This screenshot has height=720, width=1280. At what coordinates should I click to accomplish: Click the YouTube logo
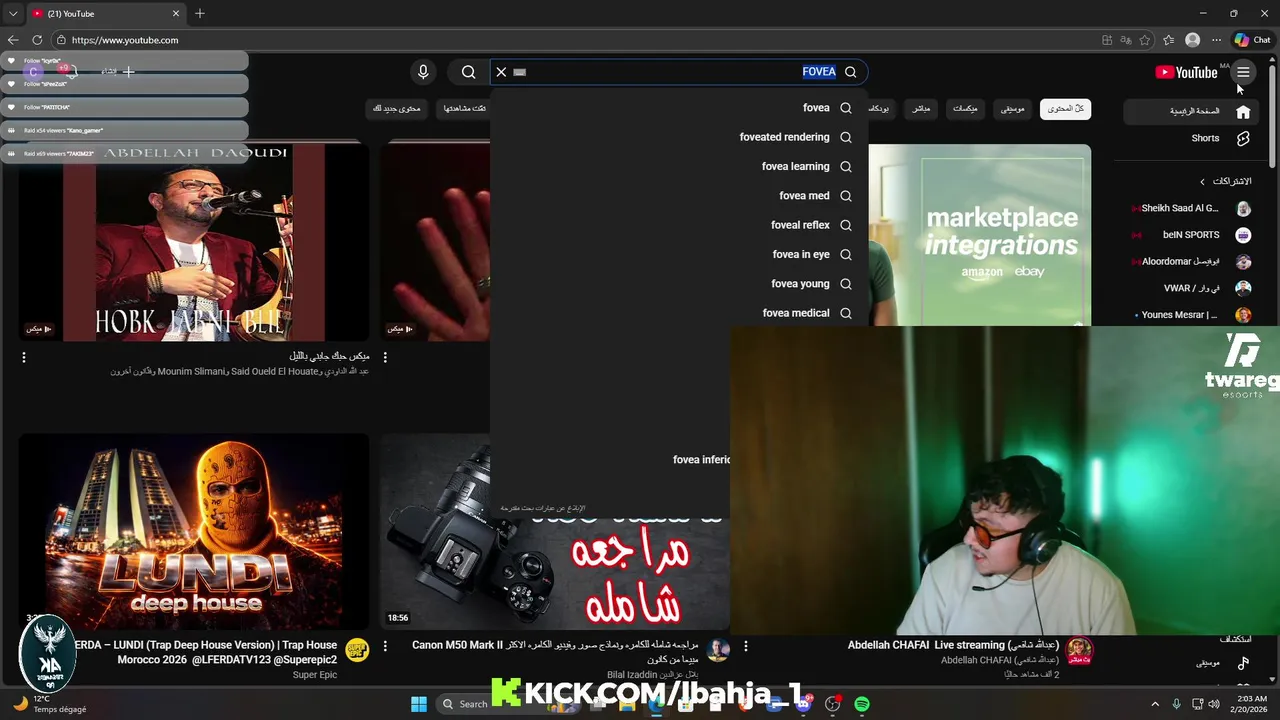pos(1186,72)
